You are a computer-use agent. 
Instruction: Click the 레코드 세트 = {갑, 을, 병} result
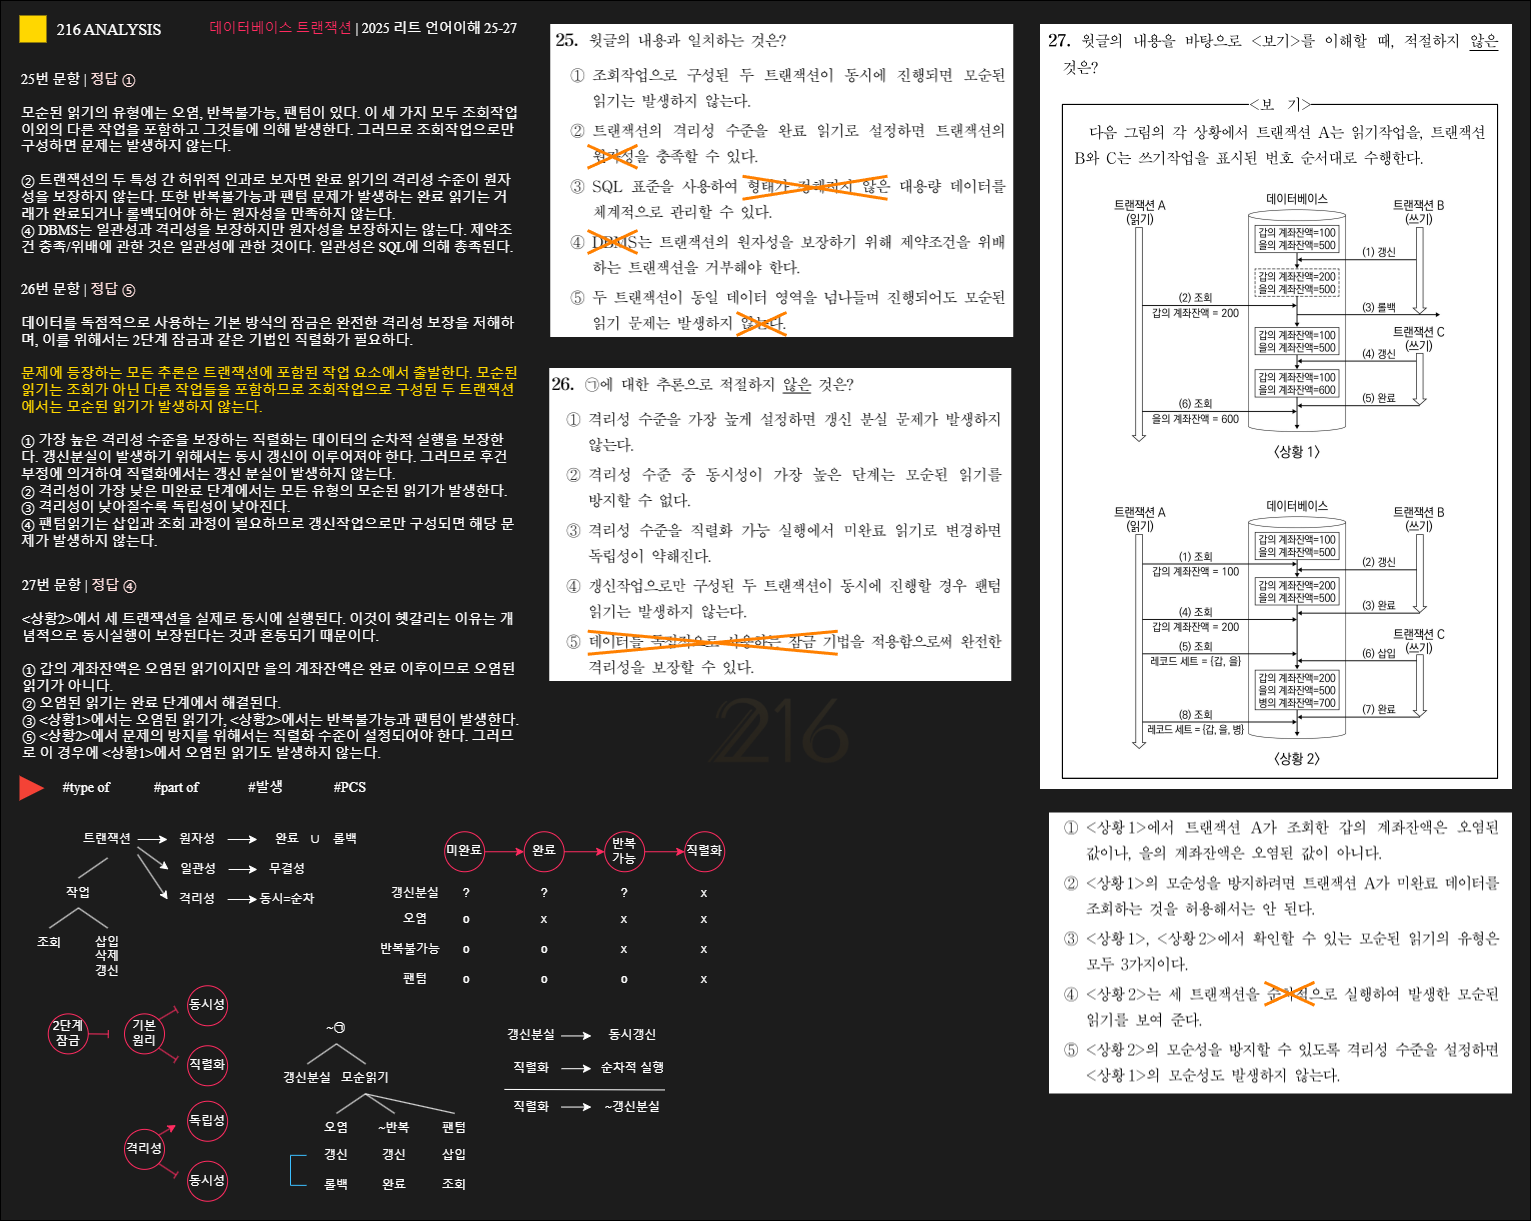[1195, 729]
